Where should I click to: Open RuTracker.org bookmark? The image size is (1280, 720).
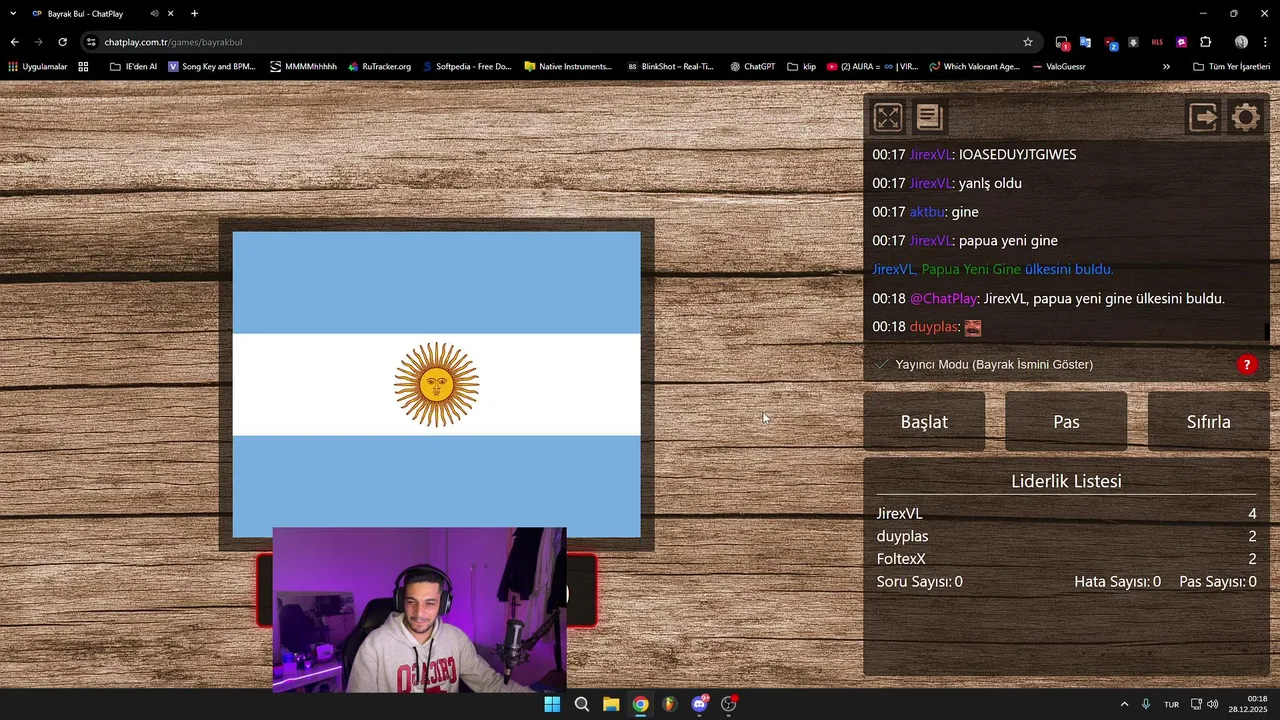(379, 67)
